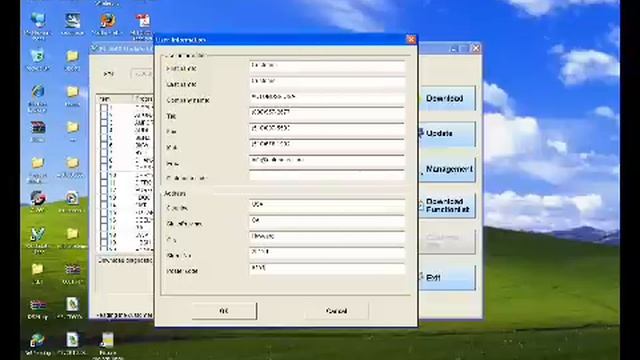The width and height of the screenshot is (640, 360).
Task: Click the Country field showing USA
Action: point(327,206)
